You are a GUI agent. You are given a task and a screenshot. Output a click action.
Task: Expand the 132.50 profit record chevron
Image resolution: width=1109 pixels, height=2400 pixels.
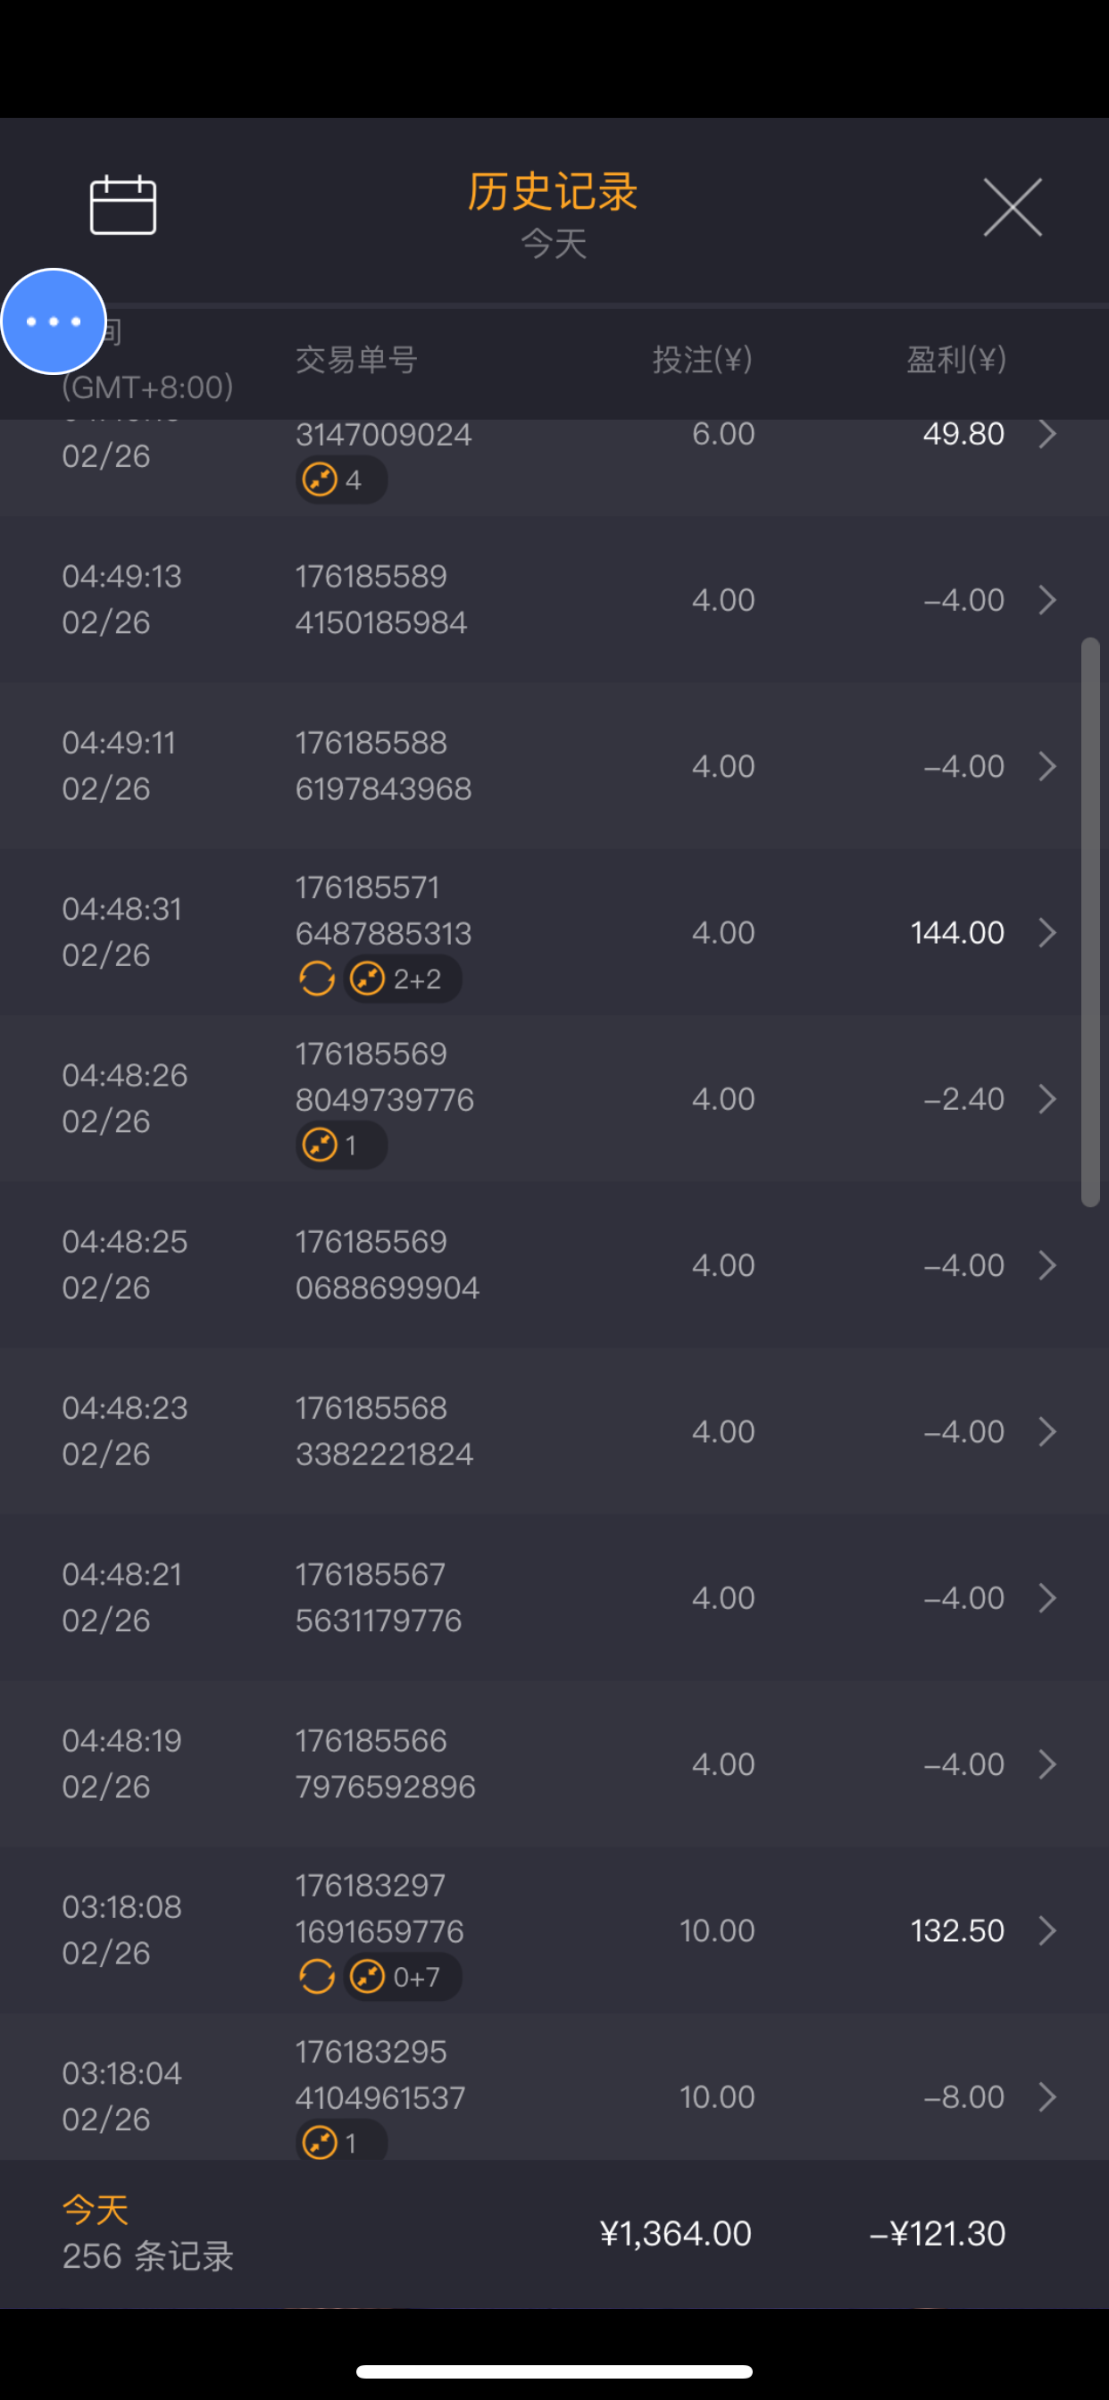pos(1047,1931)
